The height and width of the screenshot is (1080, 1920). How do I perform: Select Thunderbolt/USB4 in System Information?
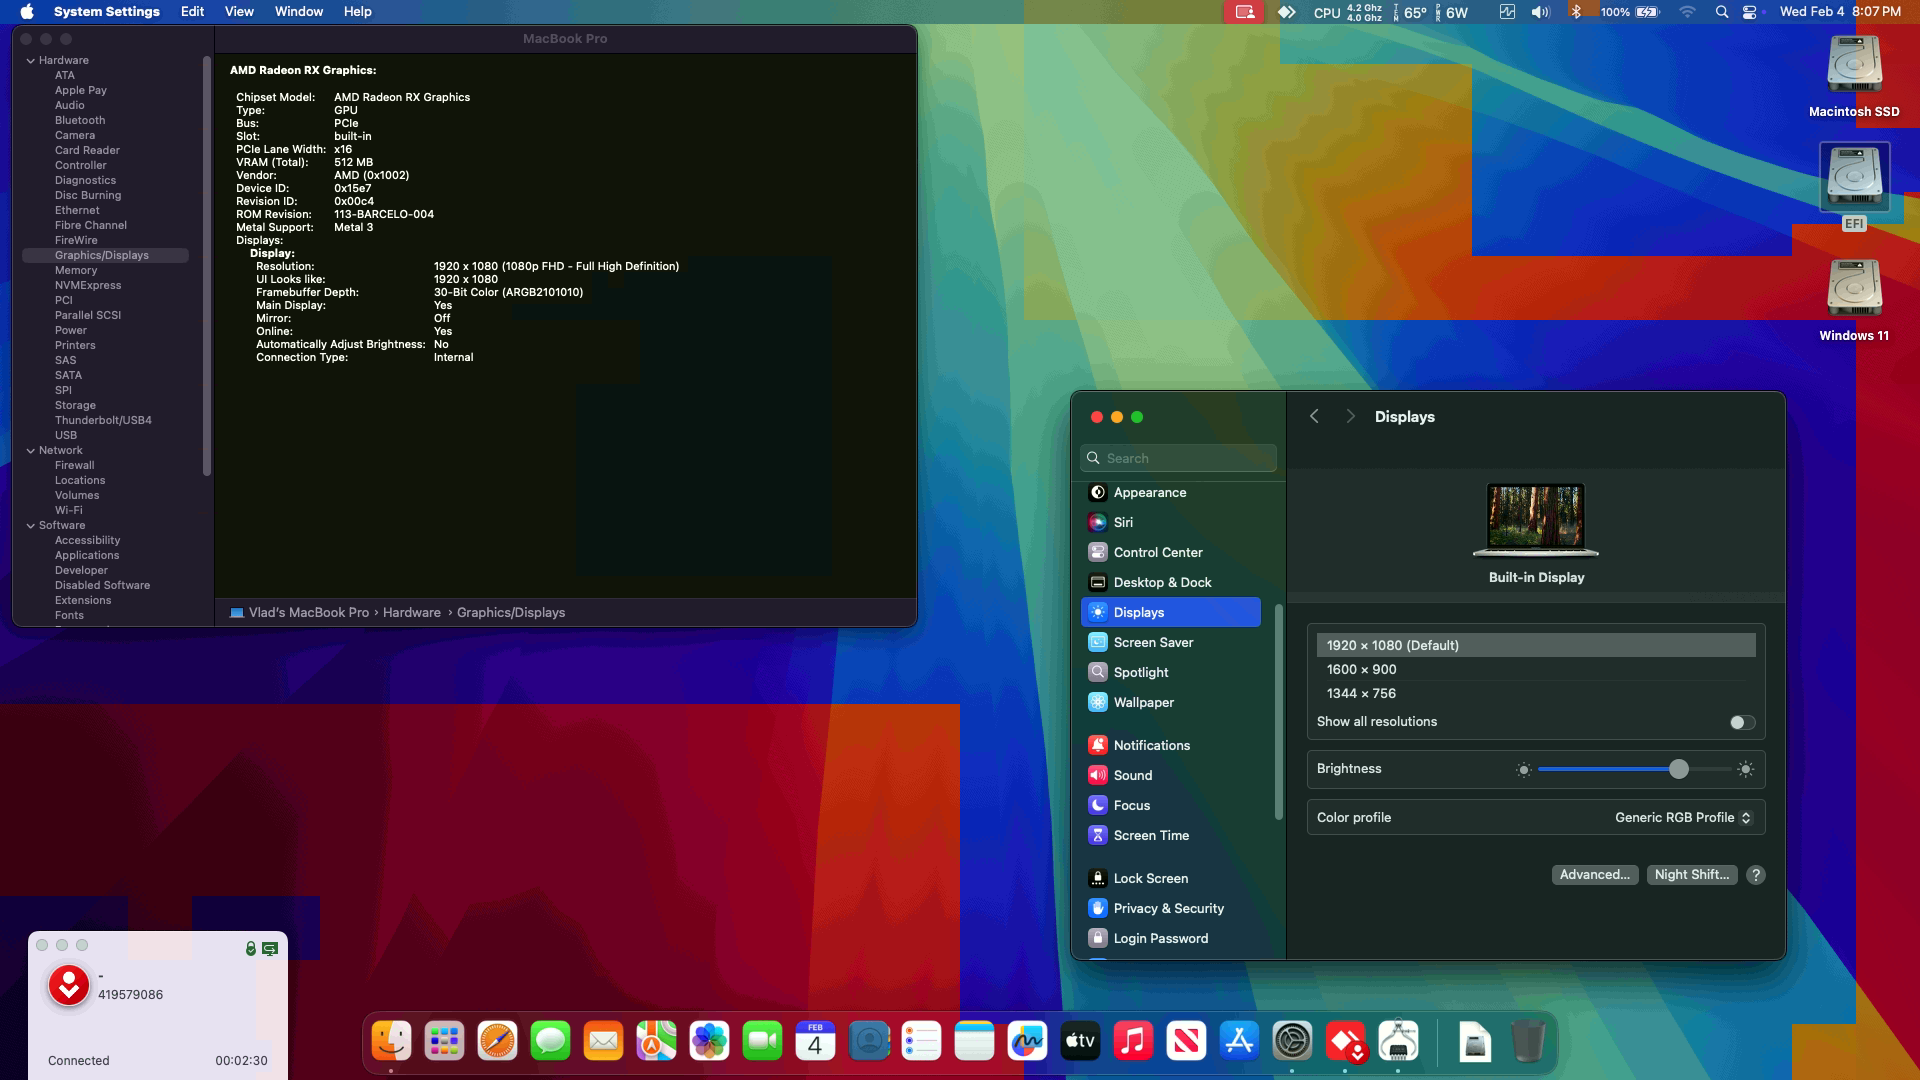click(x=103, y=420)
